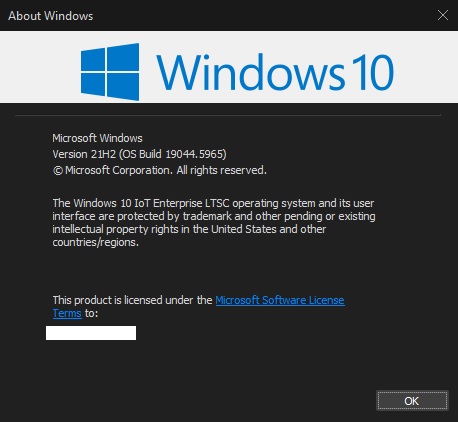This screenshot has width=458, height=422.
Task: Open the Microsoft Software License link
Action: pyautogui.click(x=280, y=300)
